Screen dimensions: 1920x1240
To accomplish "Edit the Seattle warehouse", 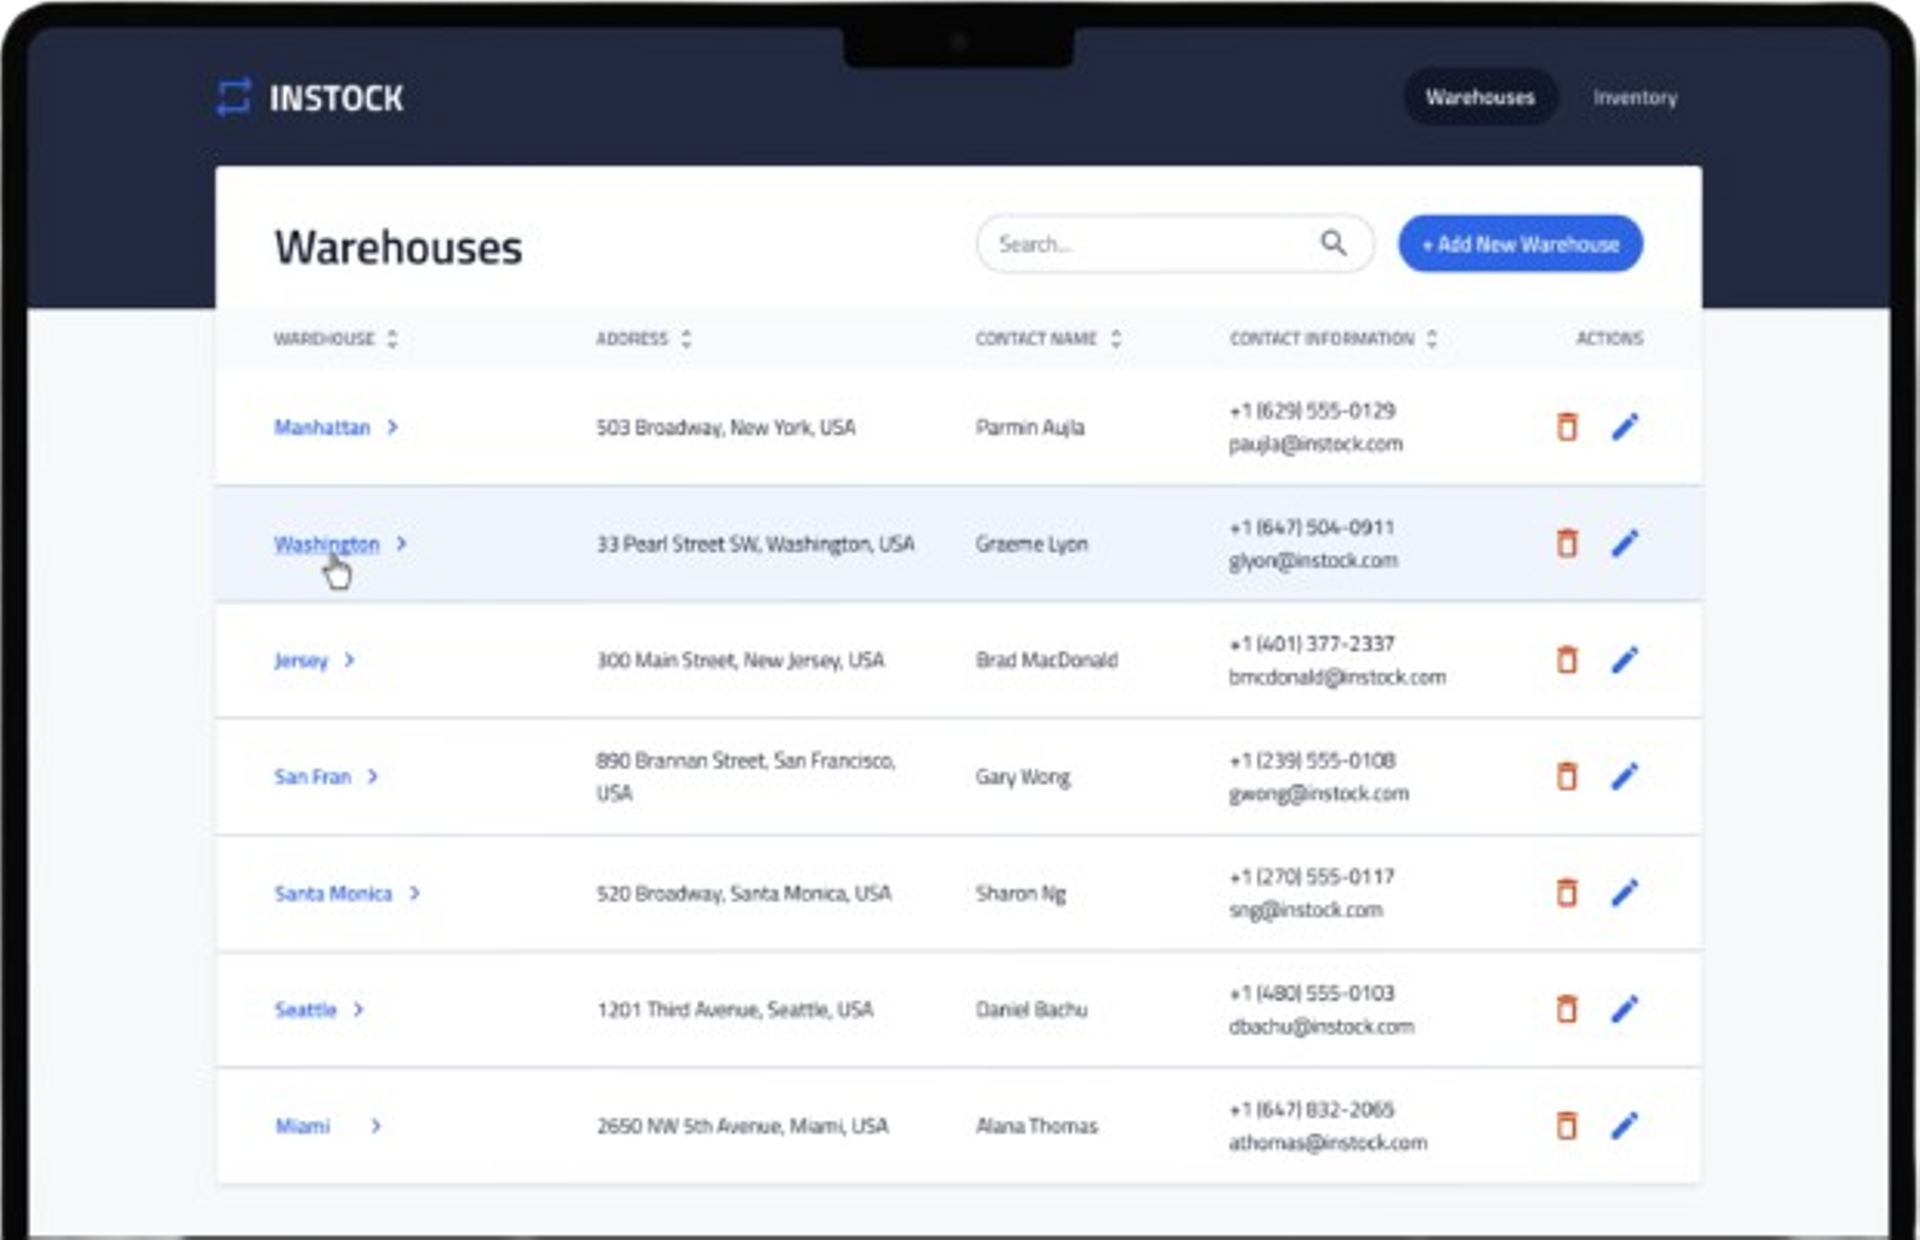I will pyautogui.click(x=1625, y=1009).
